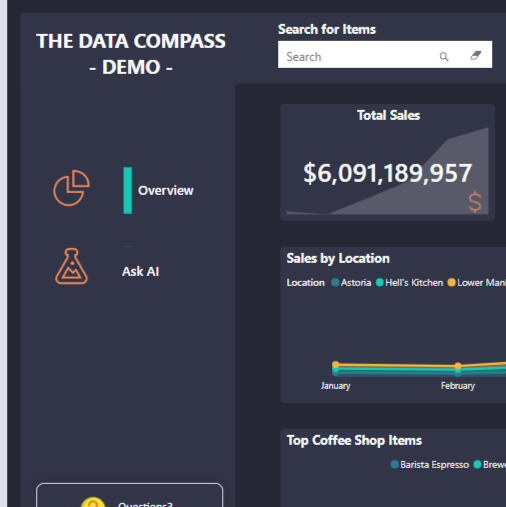Open the Ask AI page
This screenshot has height=507, width=506.
(140, 272)
